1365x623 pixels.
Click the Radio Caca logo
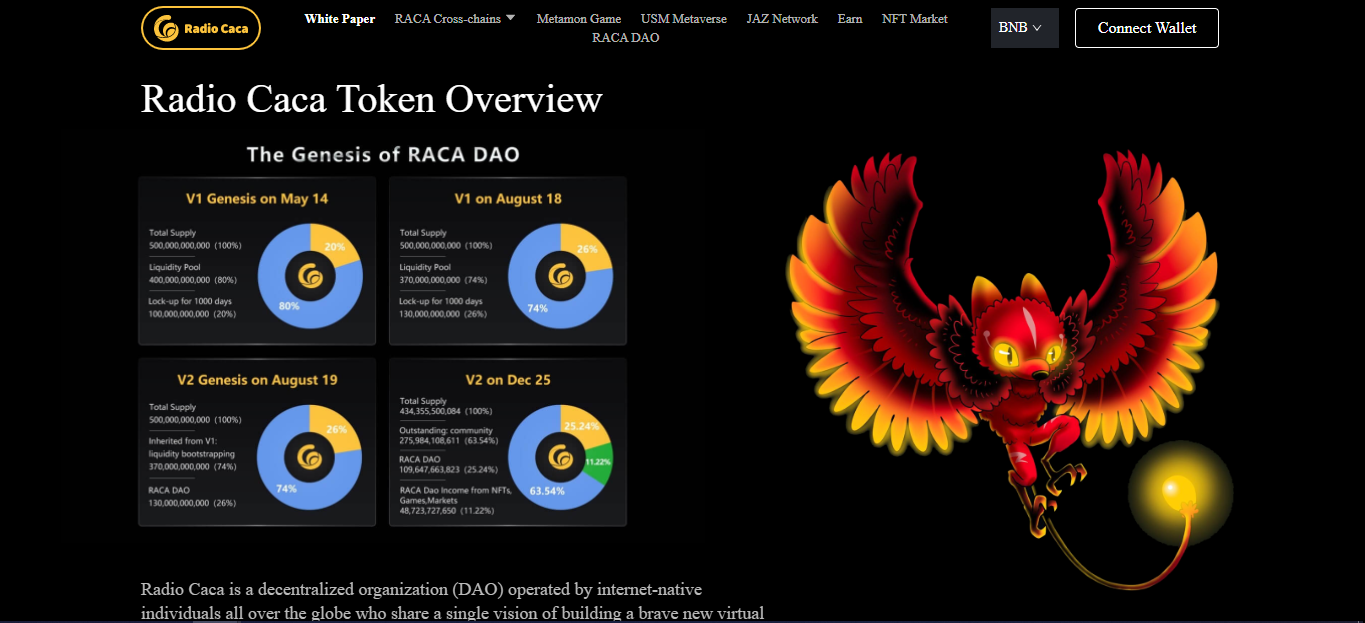(x=201, y=28)
